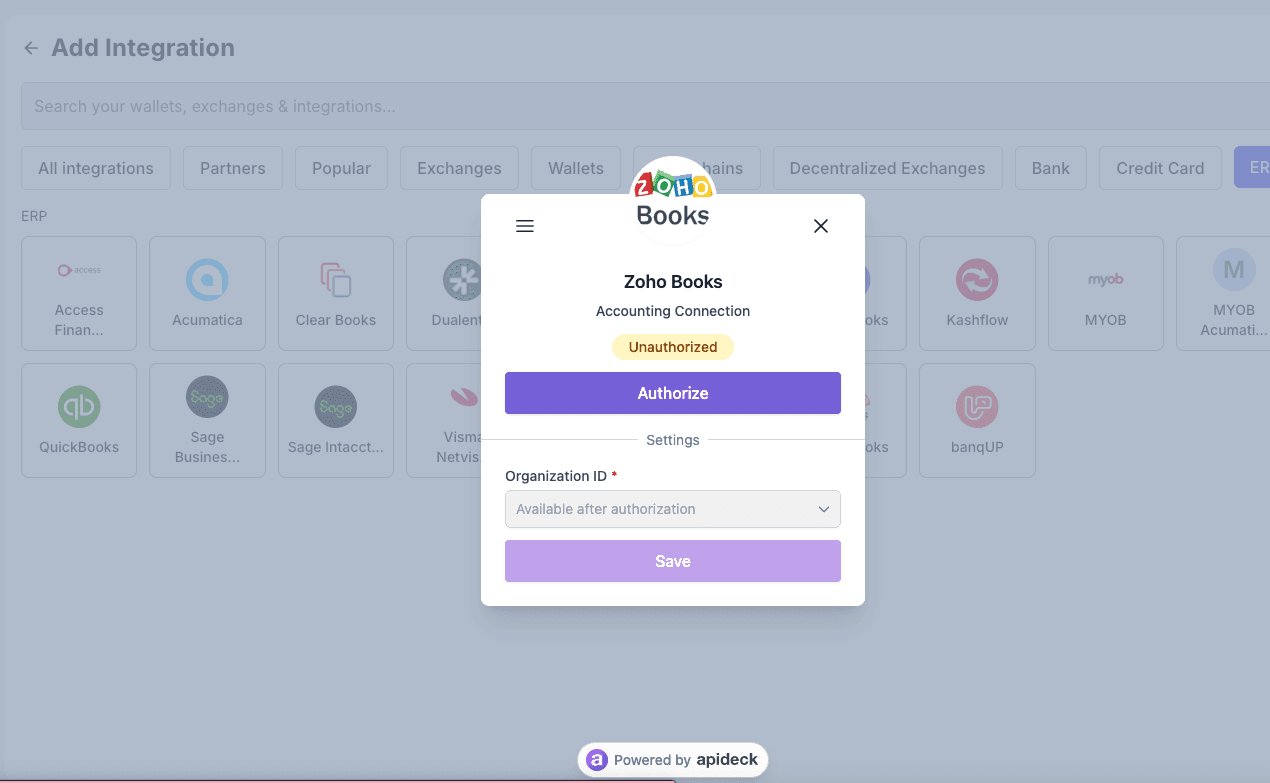
Task: Click the Organization ID label
Action: coord(556,476)
